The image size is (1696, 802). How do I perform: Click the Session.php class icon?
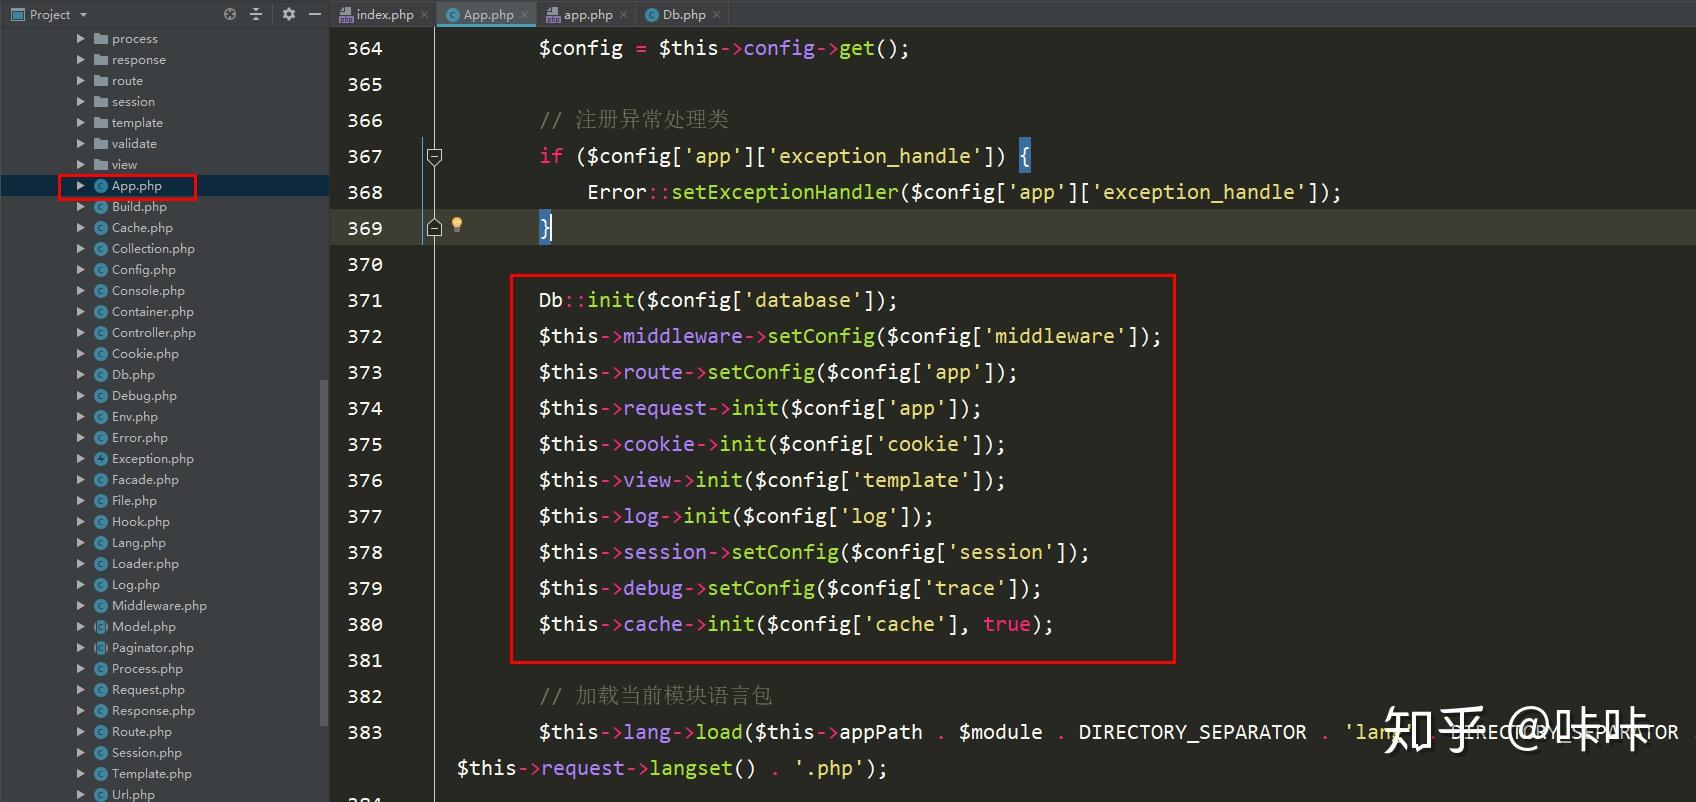pyautogui.click(x=101, y=753)
